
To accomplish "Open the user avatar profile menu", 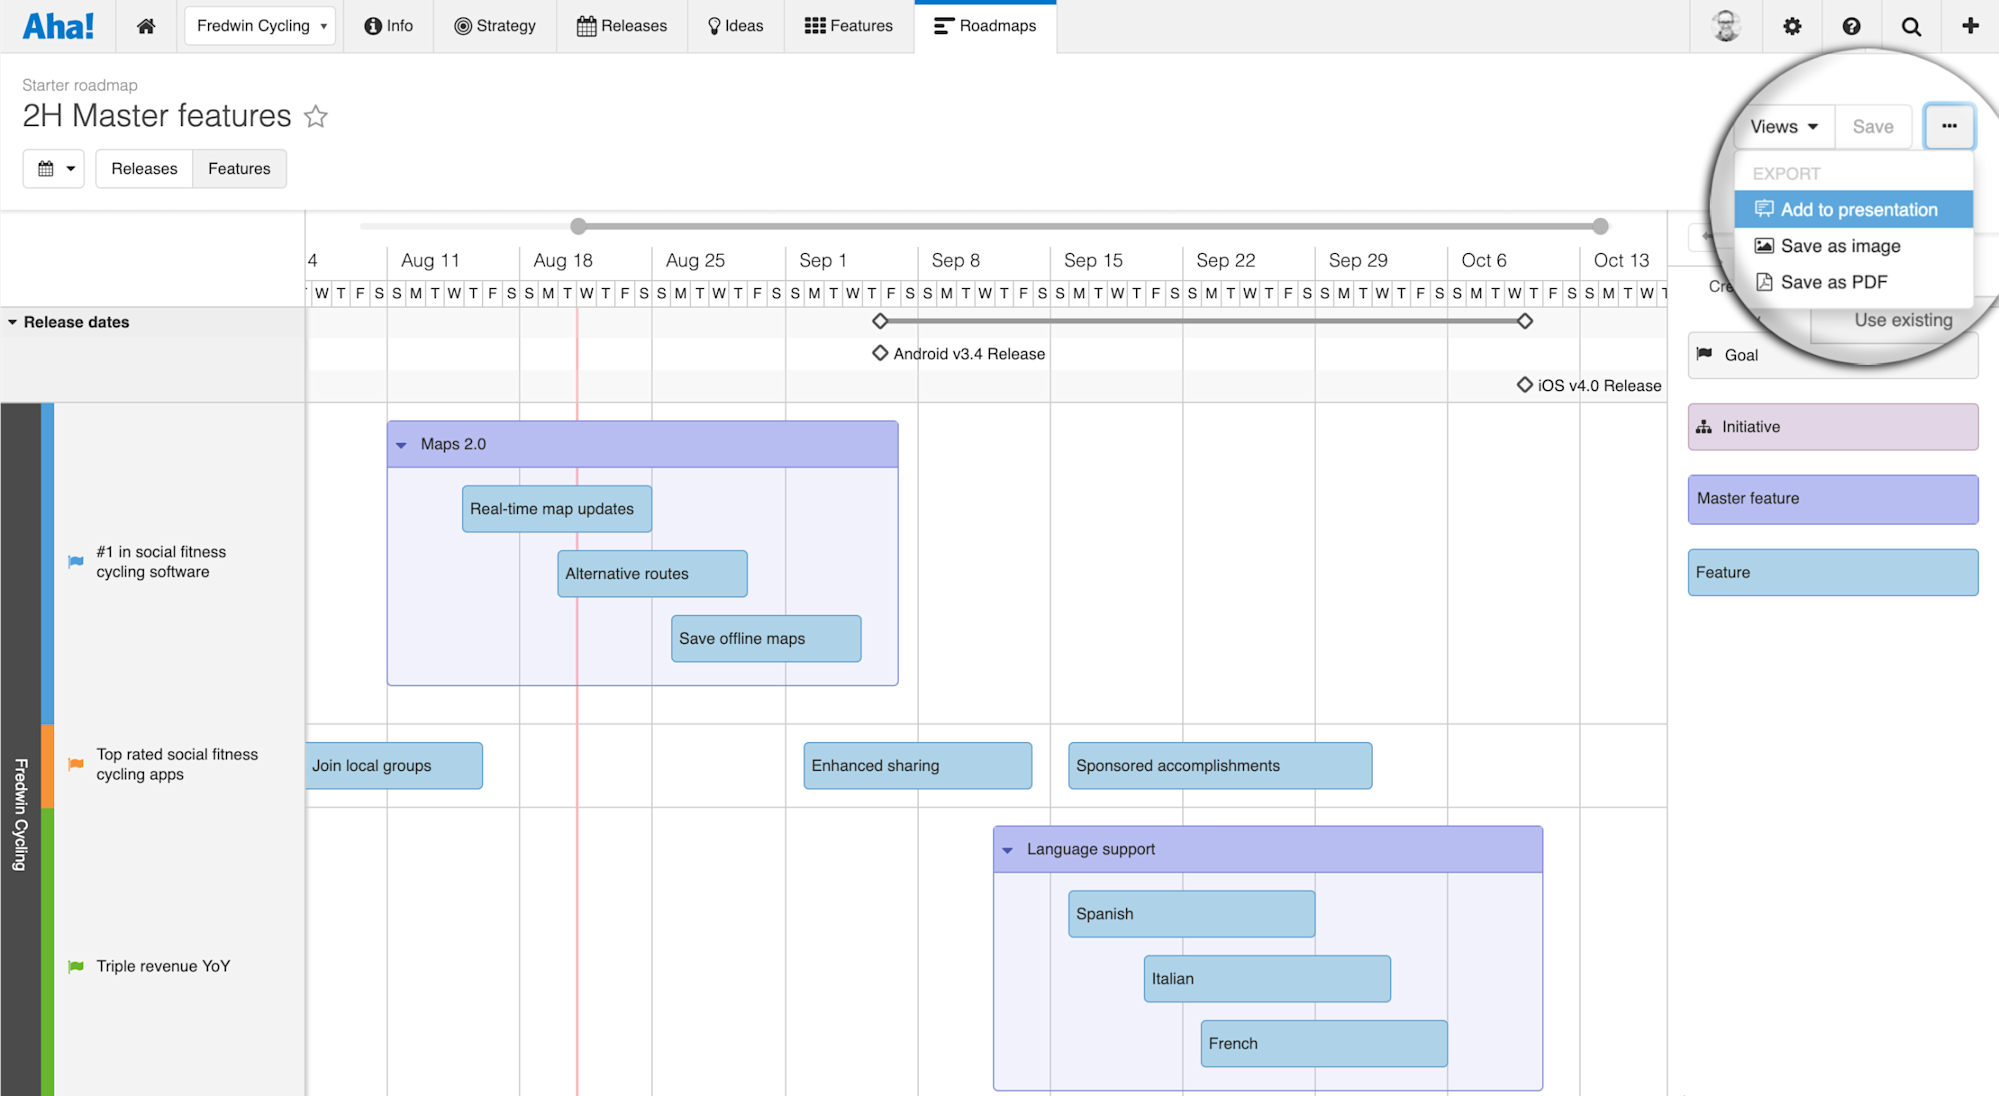I will [1727, 26].
